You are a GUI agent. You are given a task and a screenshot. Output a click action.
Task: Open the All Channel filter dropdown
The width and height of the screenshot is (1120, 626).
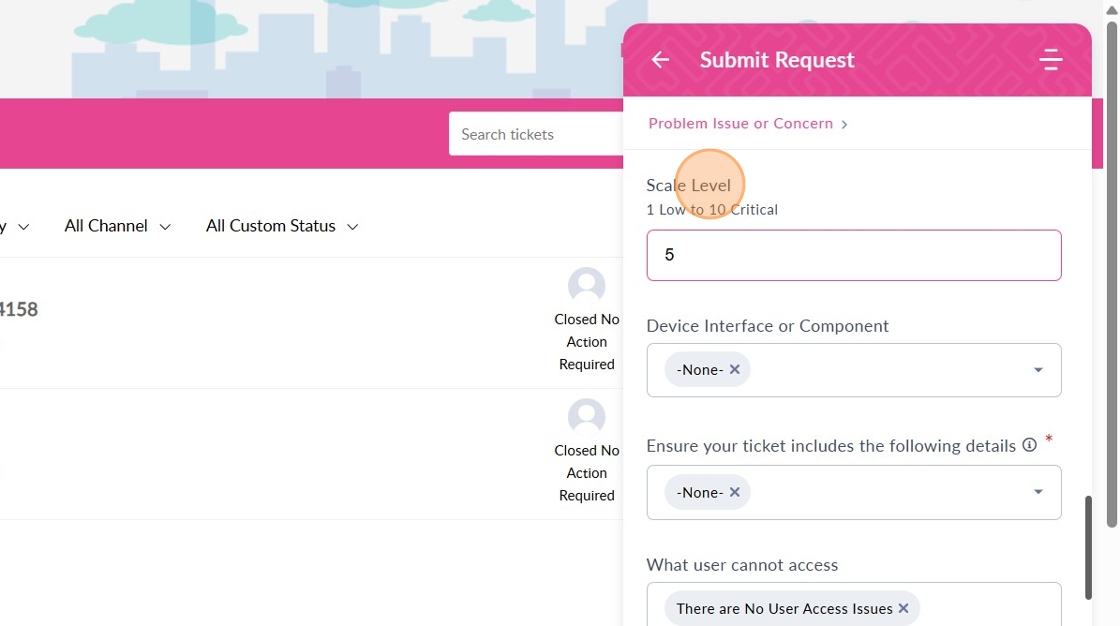click(x=117, y=226)
